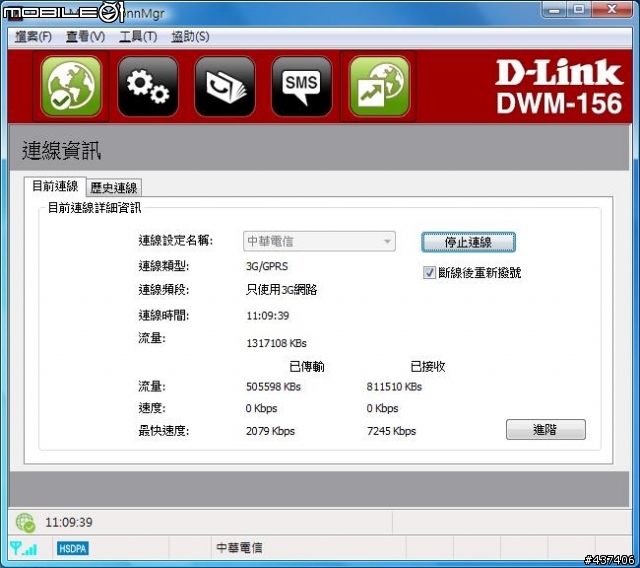Open the phonebook contacts icon

[225, 86]
